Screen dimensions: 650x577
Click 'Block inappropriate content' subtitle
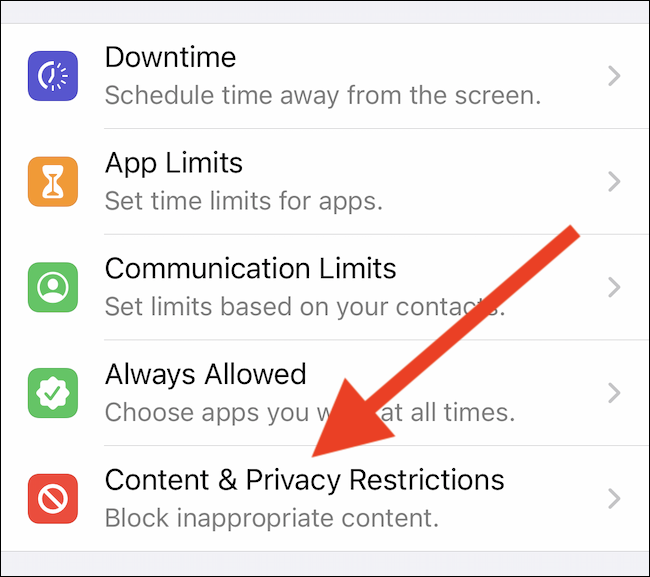(272, 519)
